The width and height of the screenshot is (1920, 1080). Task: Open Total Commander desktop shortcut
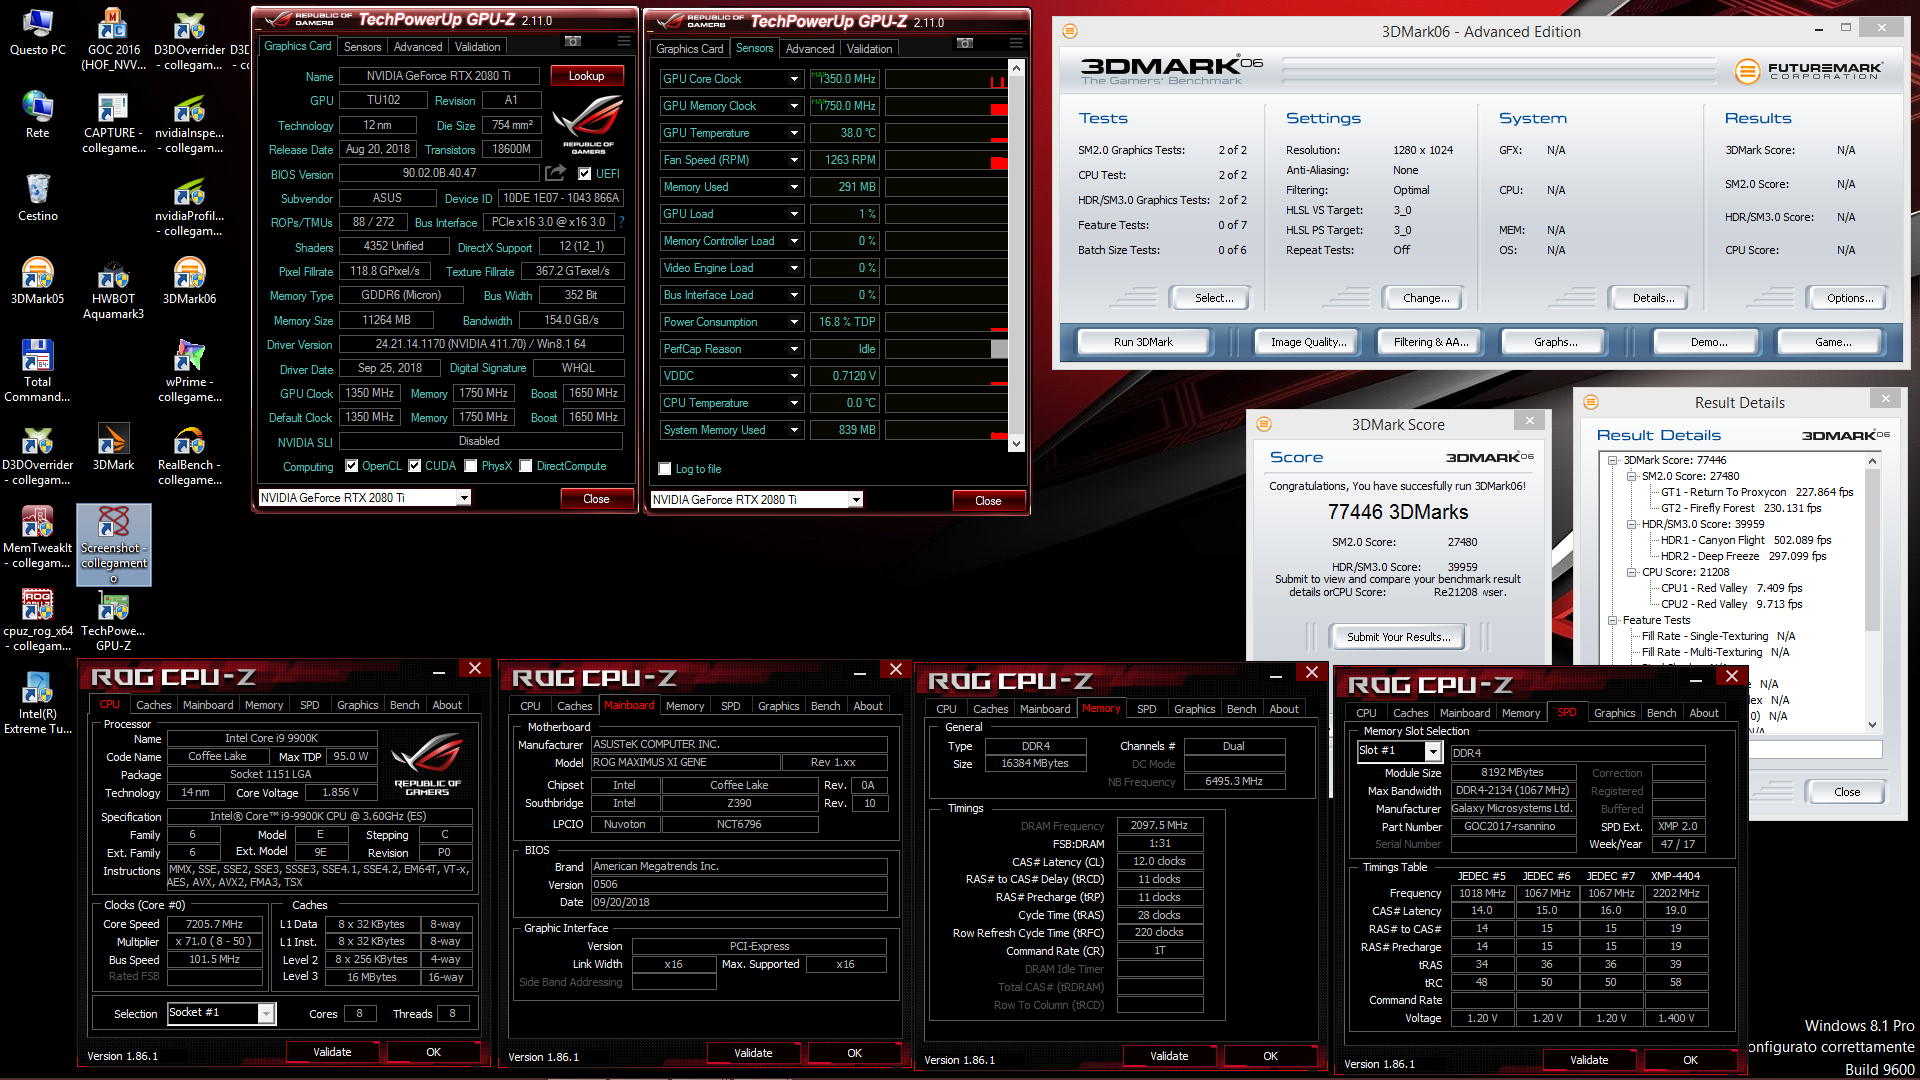point(38,371)
